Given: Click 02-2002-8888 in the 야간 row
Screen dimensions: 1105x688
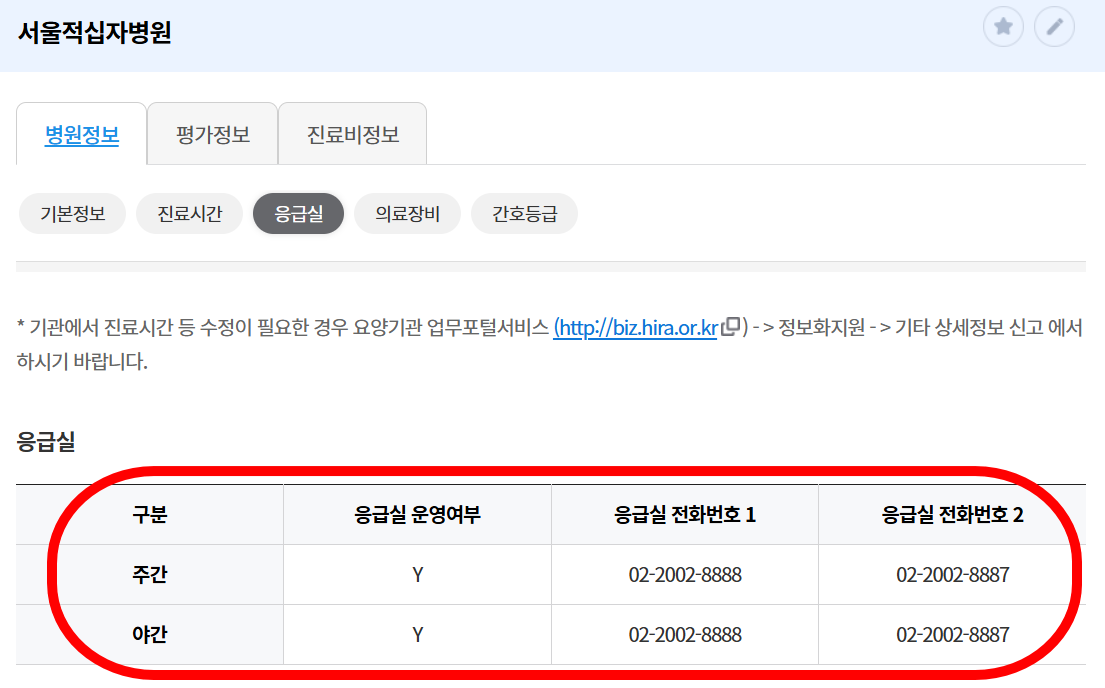Looking at the screenshot, I should (x=685, y=635).
